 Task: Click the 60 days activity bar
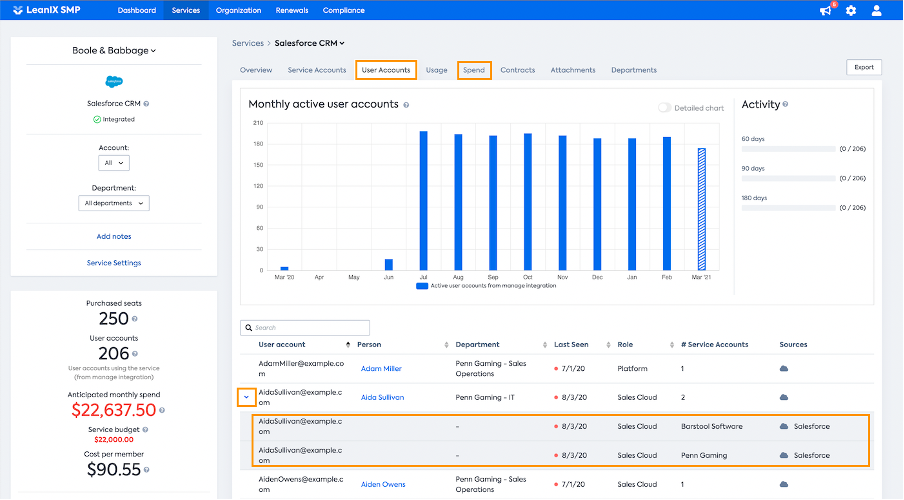(788, 149)
